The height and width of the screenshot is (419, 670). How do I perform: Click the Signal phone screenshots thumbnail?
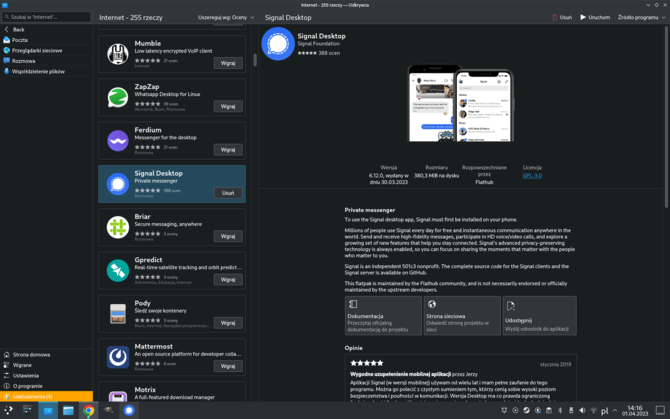[461, 103]
